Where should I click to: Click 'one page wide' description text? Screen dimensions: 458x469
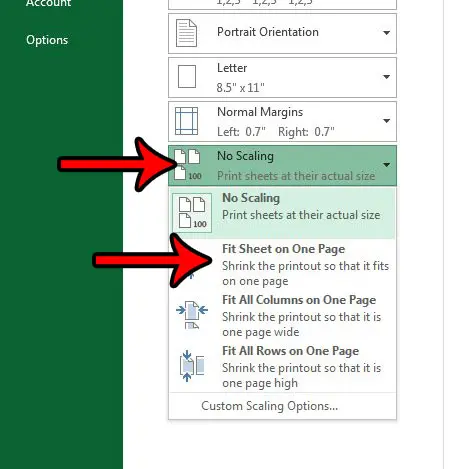(261, 332)
